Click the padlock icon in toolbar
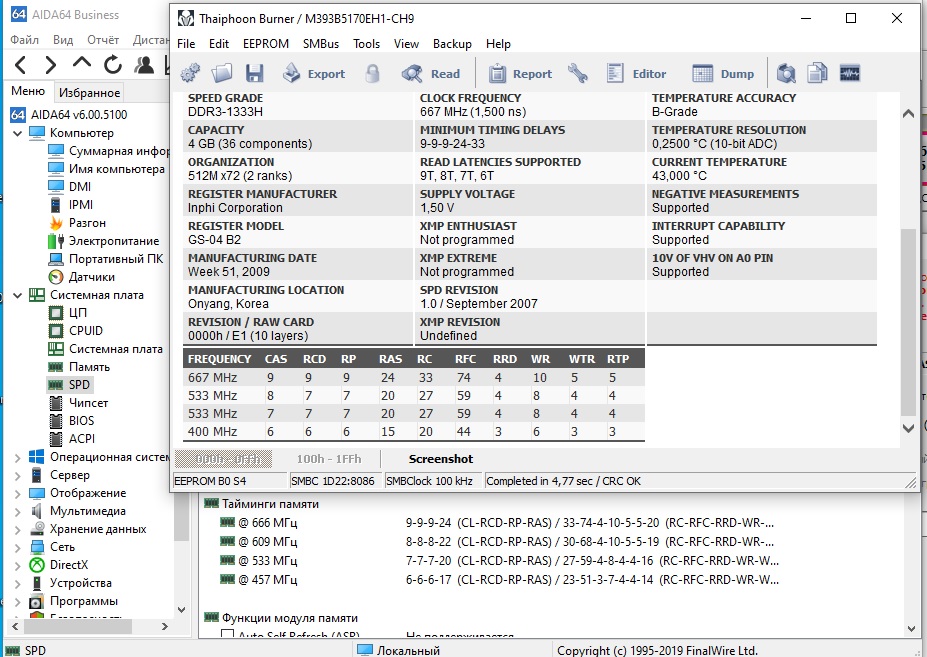The height and width of the screenshot is (657, 927). tap(372, 73)
